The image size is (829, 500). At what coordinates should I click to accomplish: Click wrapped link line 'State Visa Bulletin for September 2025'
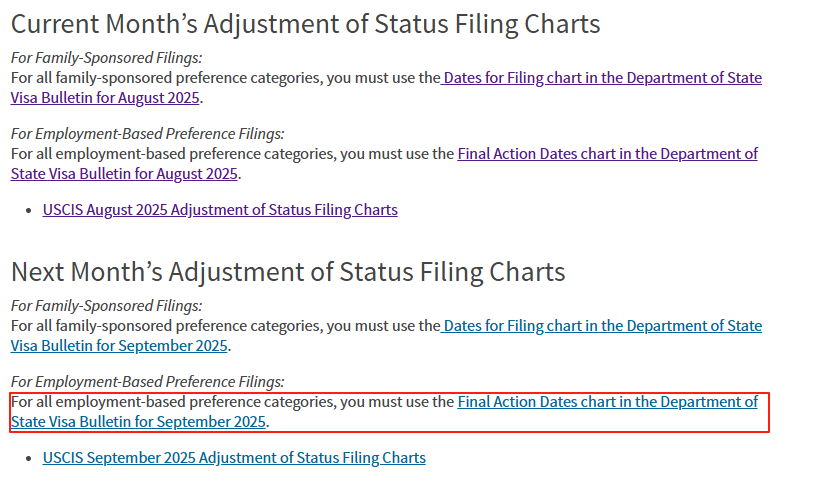click(x=139, y=422)
